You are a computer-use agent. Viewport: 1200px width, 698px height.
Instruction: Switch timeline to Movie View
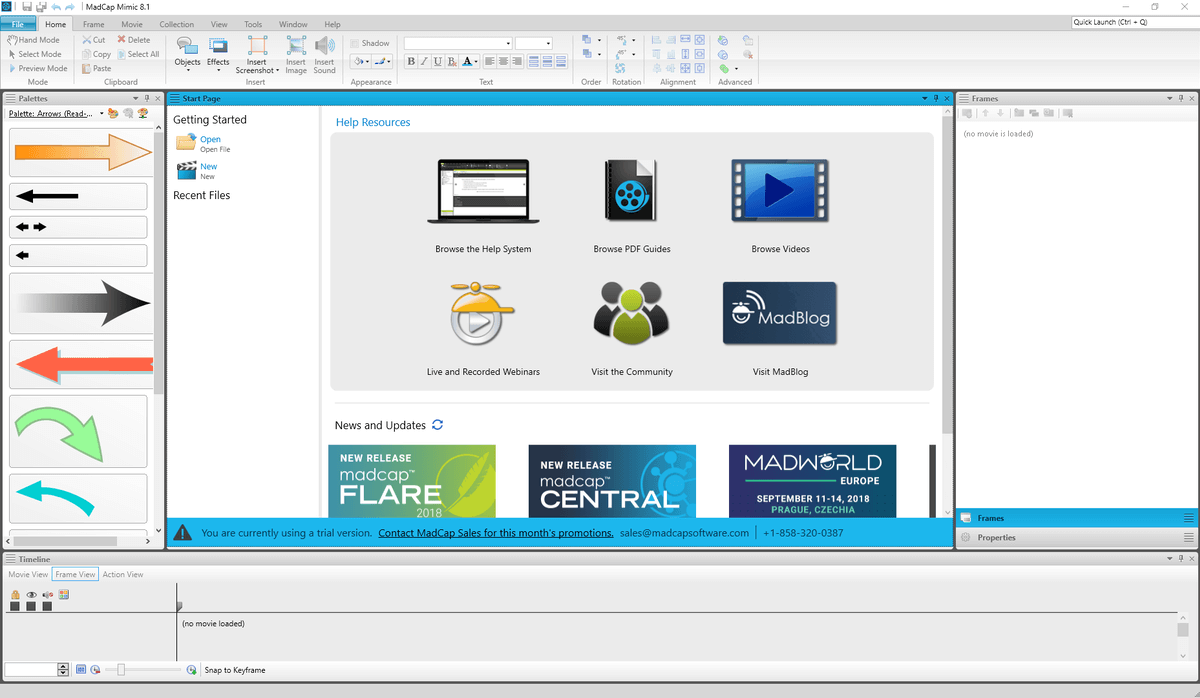[x=28, y=575]
